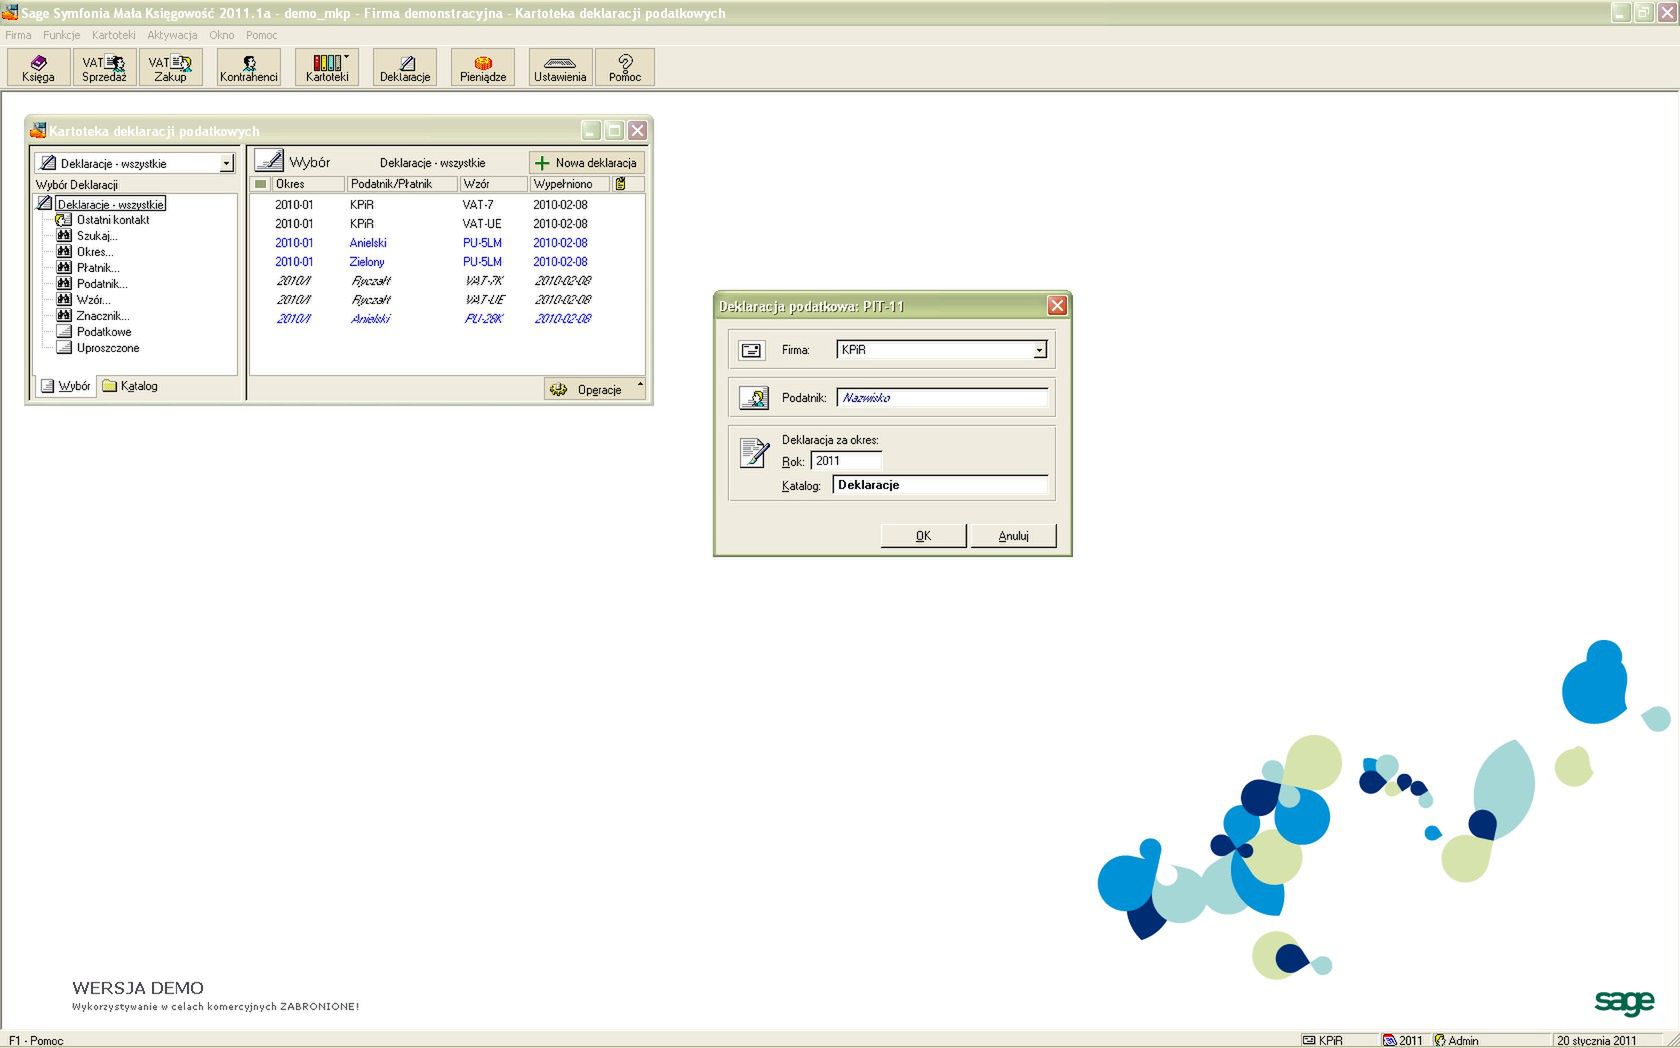
Task: Open Deklaracje toolbar icon
Action: click(x=405, y=67)
